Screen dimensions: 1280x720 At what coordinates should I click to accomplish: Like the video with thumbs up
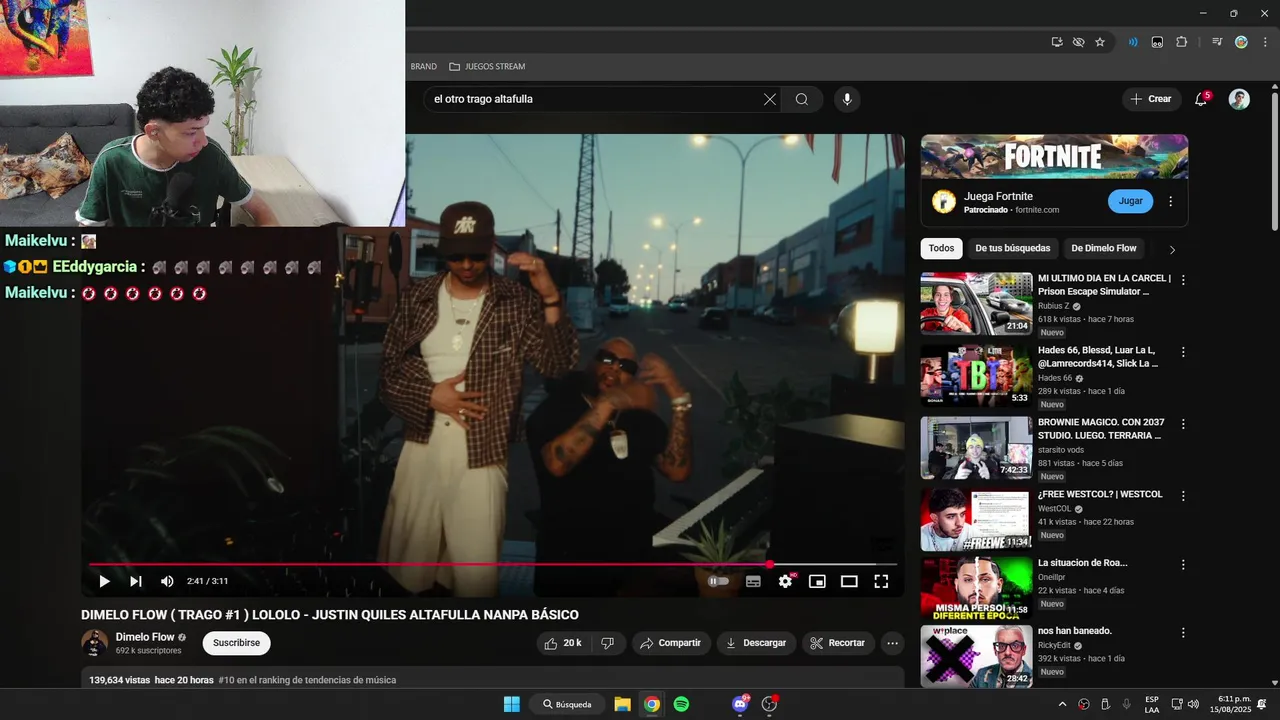click(x=564, y=643)
